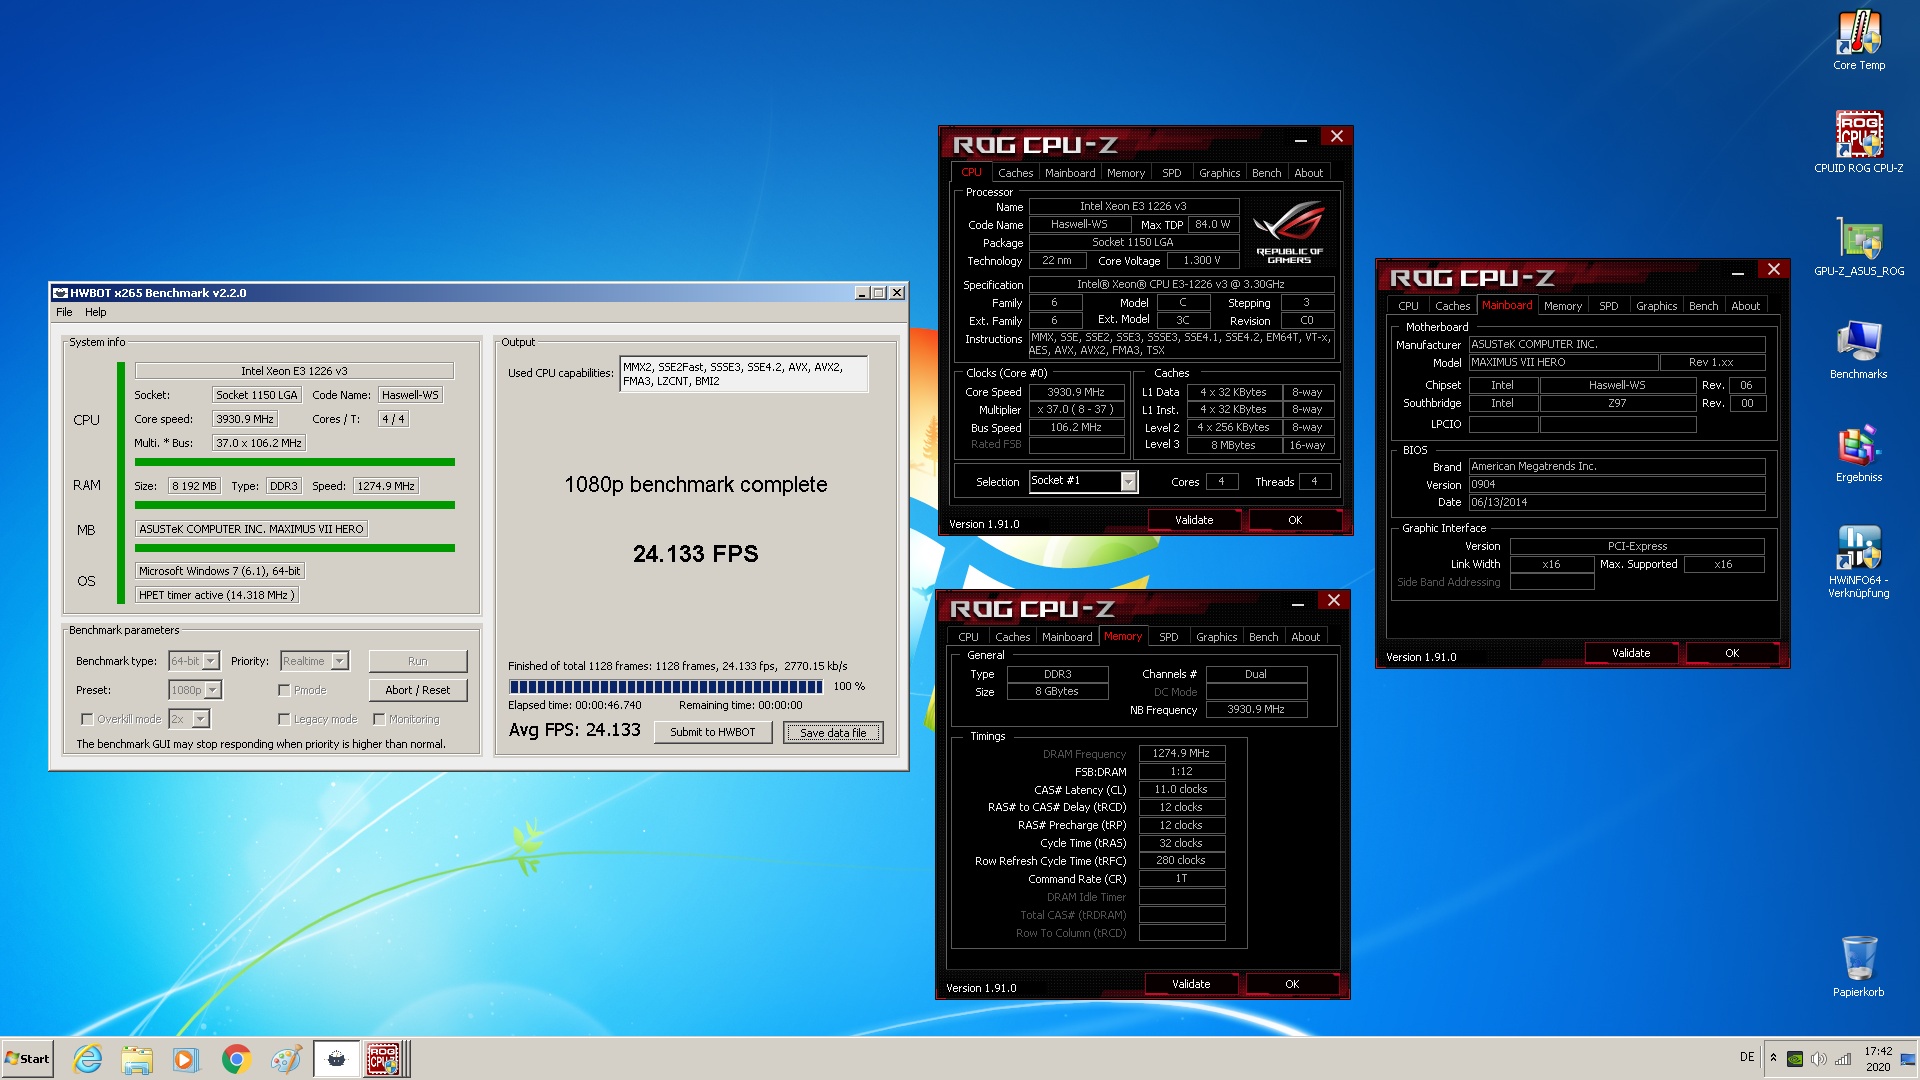Enable the Monitoring checkbox
The width and height of the screenshot is (1920, 1080).
379,720
